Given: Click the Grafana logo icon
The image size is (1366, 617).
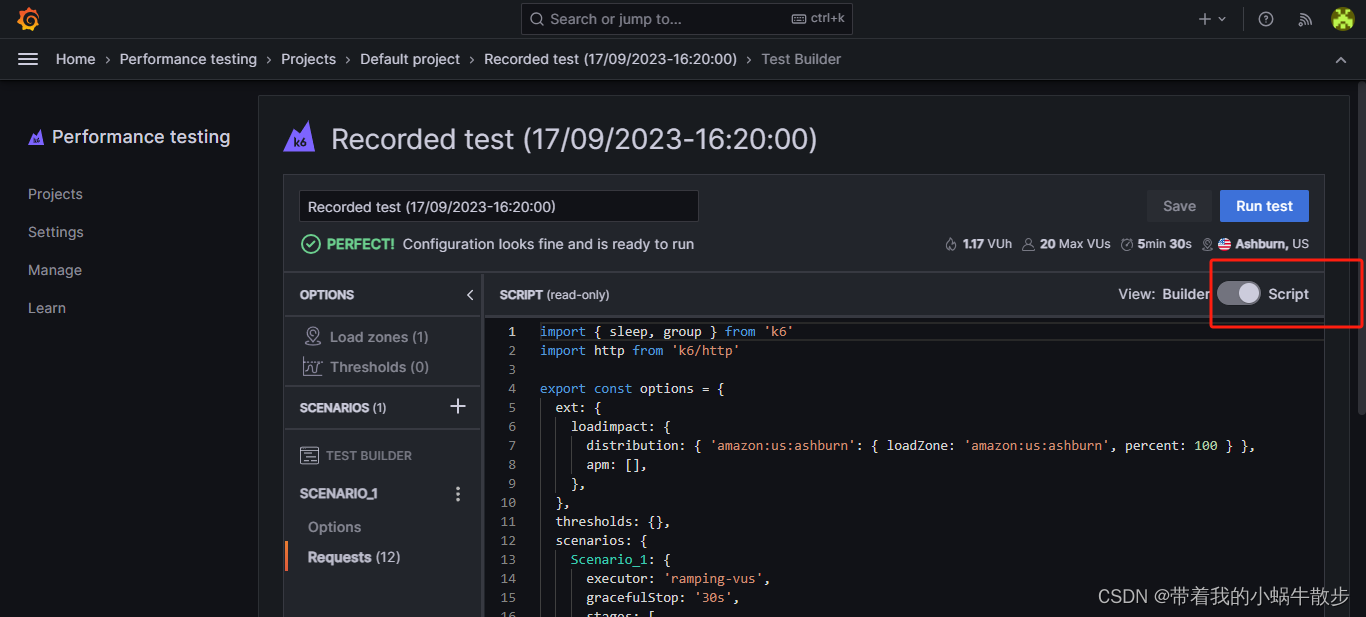Looking at the screenshot, I should click(x=29, y=19).
